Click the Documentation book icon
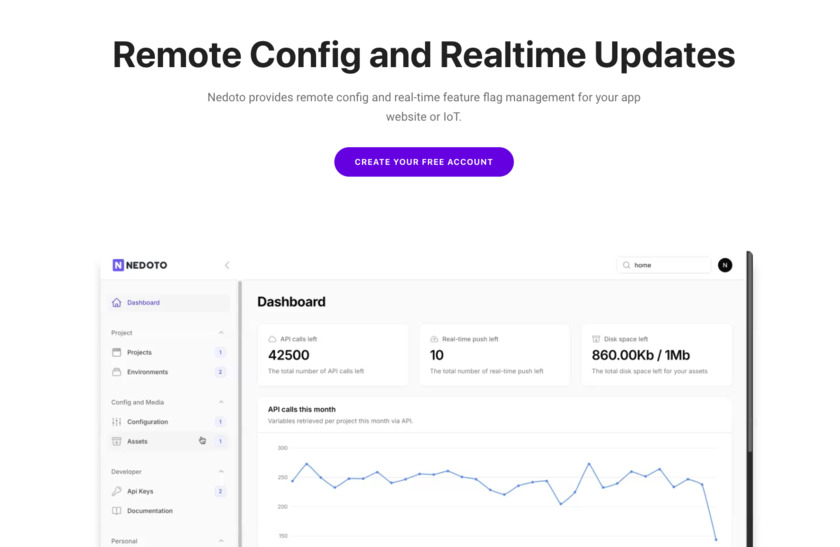The image size is (840, 547). pos(116,511)
